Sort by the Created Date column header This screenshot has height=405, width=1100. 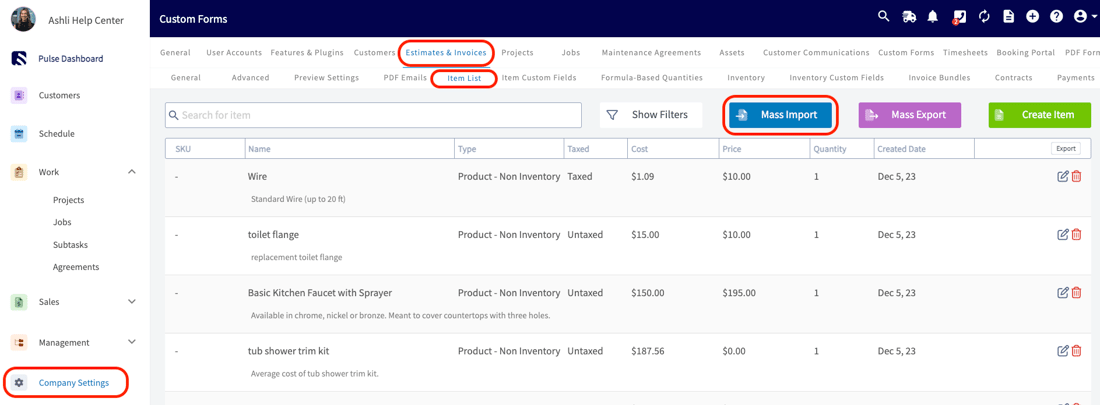[901, 150]
